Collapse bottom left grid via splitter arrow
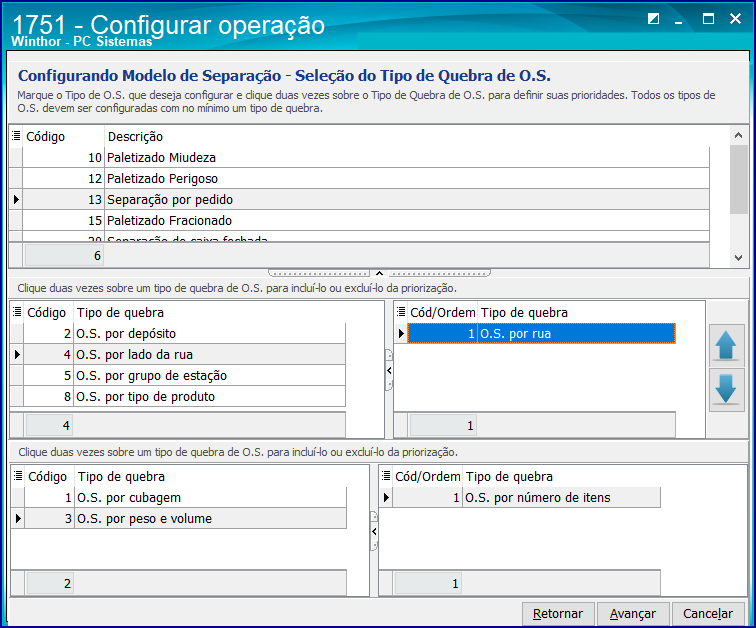 374,531
